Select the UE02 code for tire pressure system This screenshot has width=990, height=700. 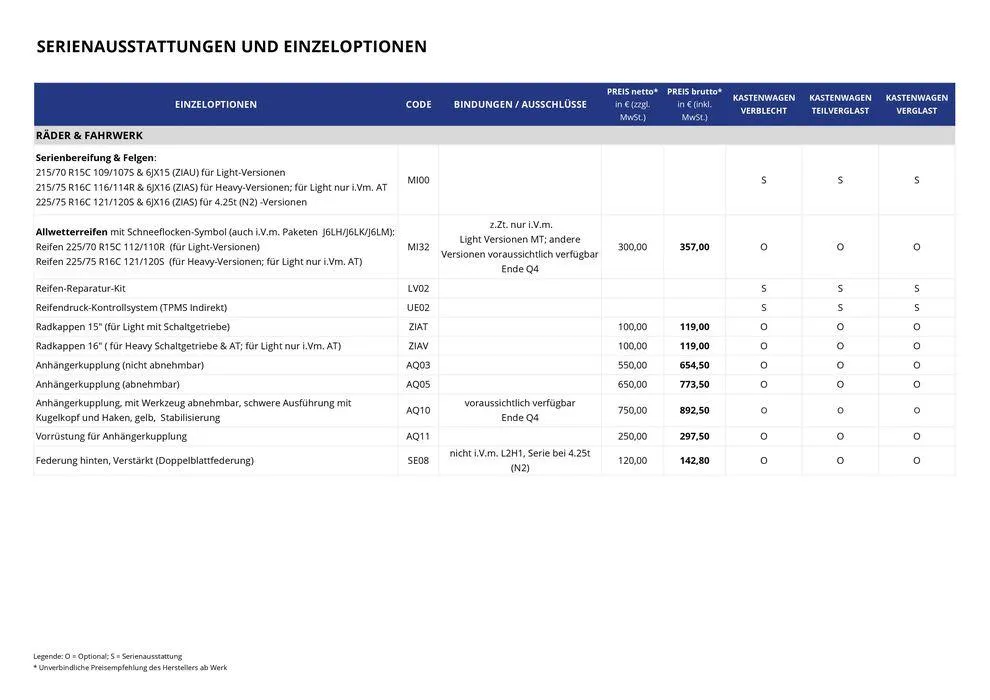click(418, 308)
